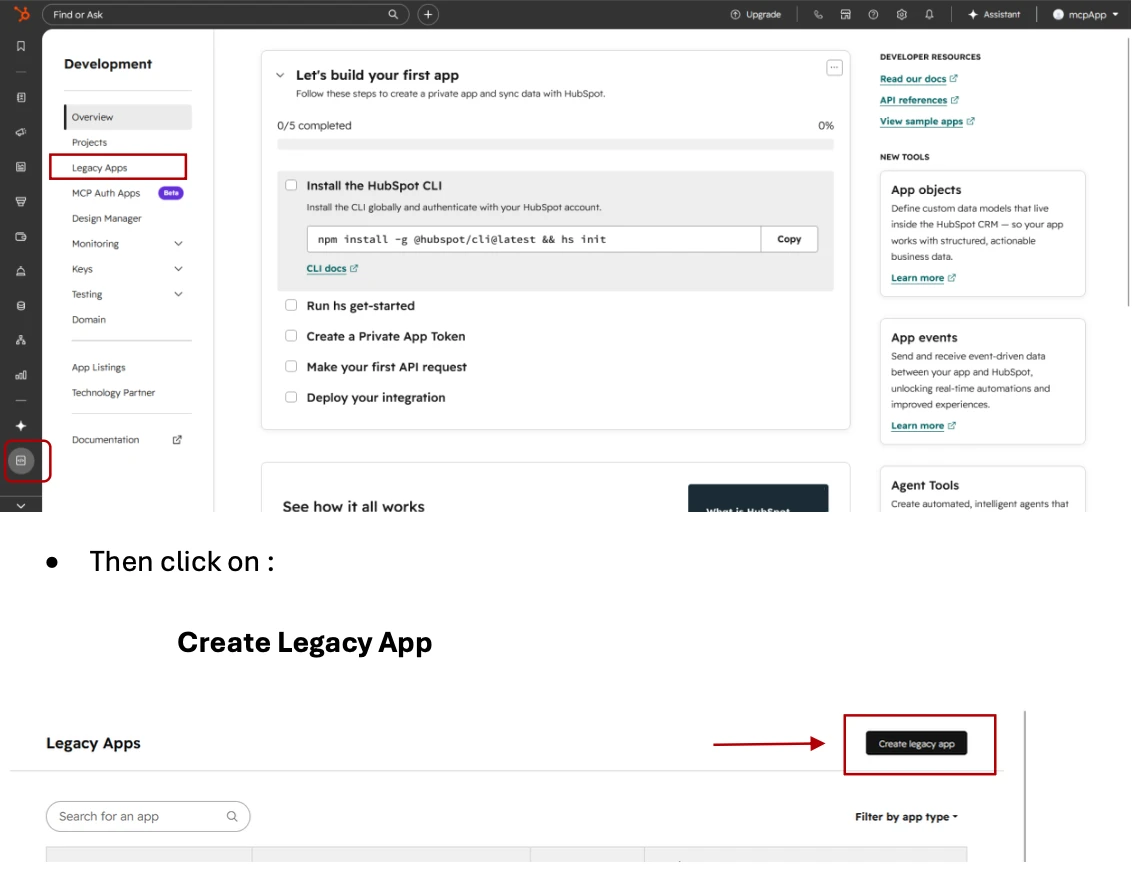Open the Filter by app type dropdown
Viewport: 1132px width, 873px height.
(x=906, y=817)
